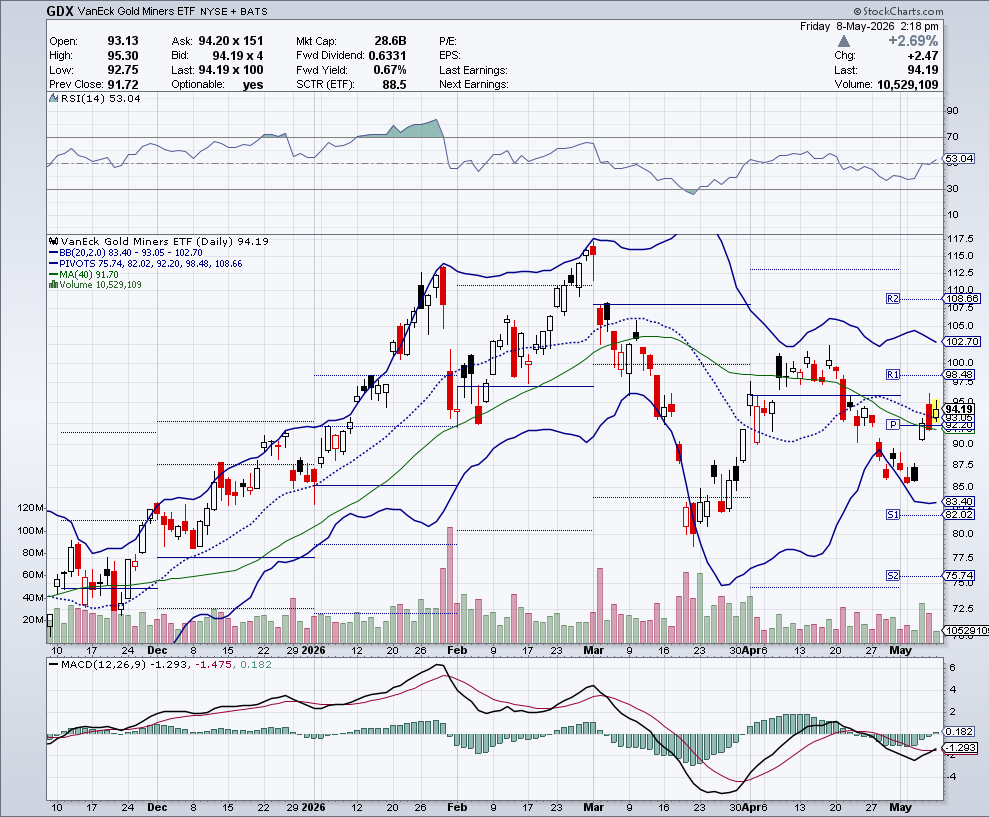This screenshot has width=989, height=817.
Task: Click the Ask quote '94.20 x 151'
Action: click(230, 41)
